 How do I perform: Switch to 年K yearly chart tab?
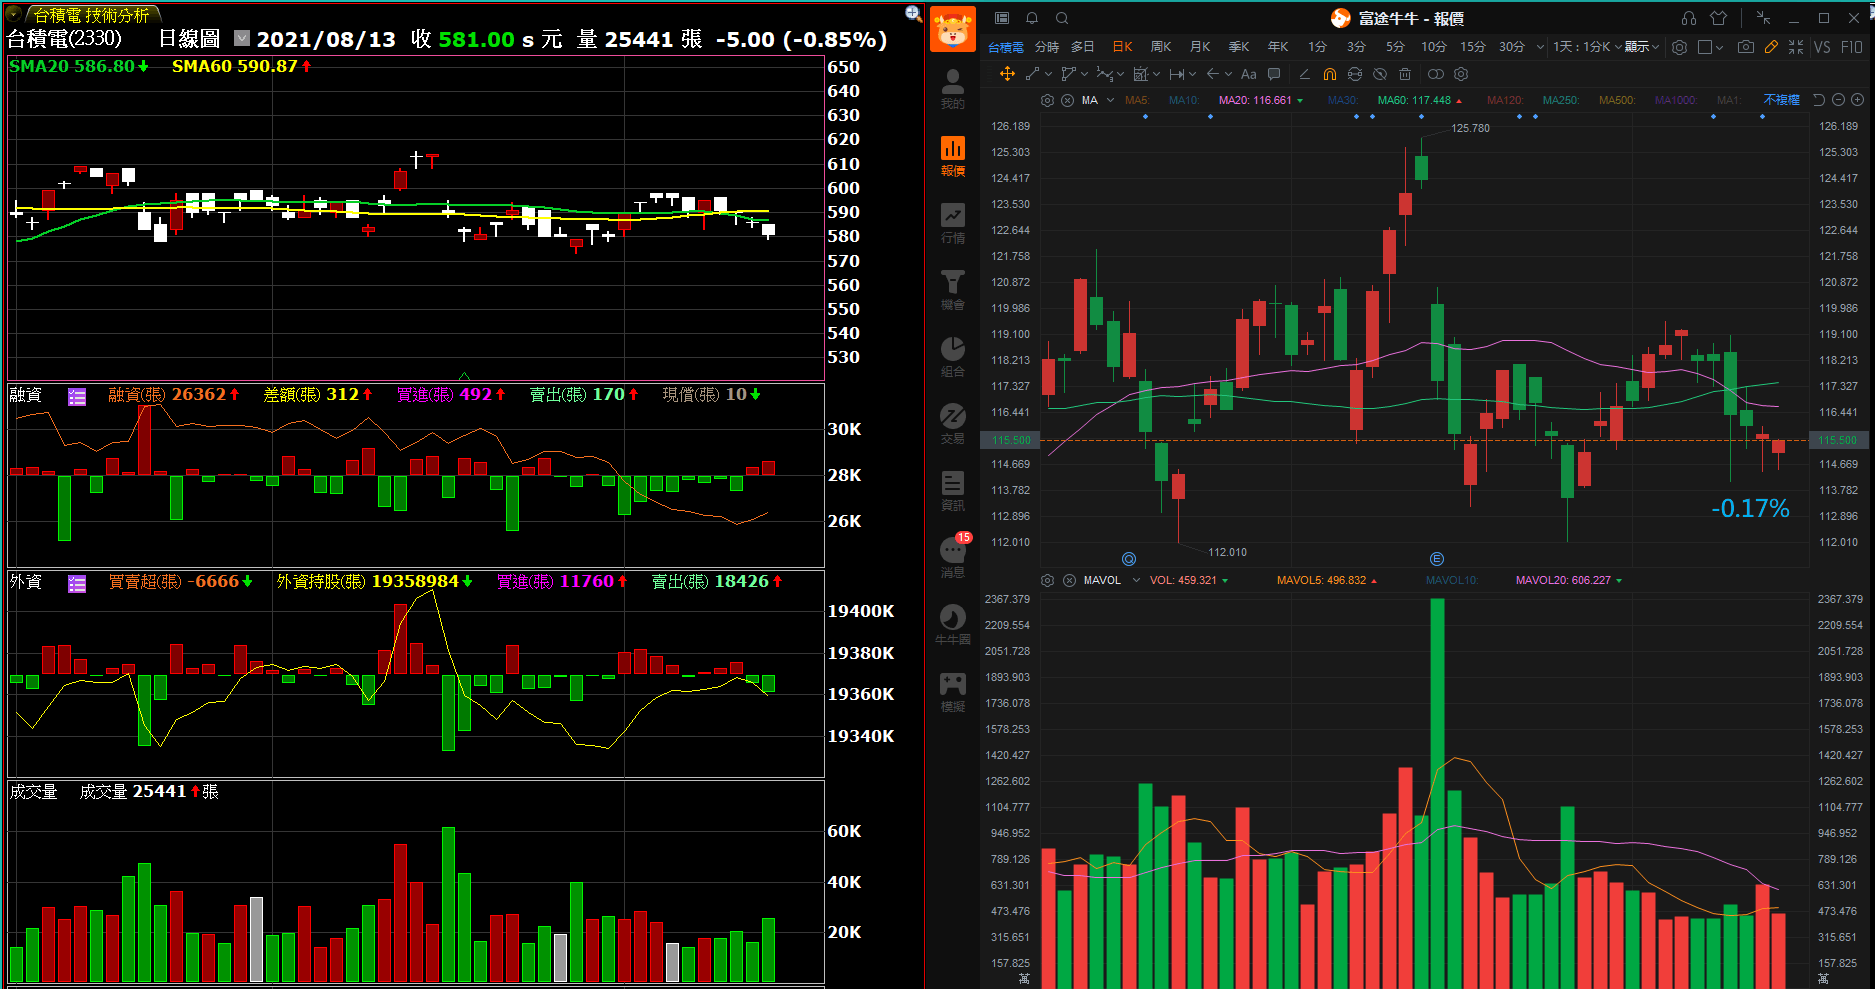(1278, 47)
